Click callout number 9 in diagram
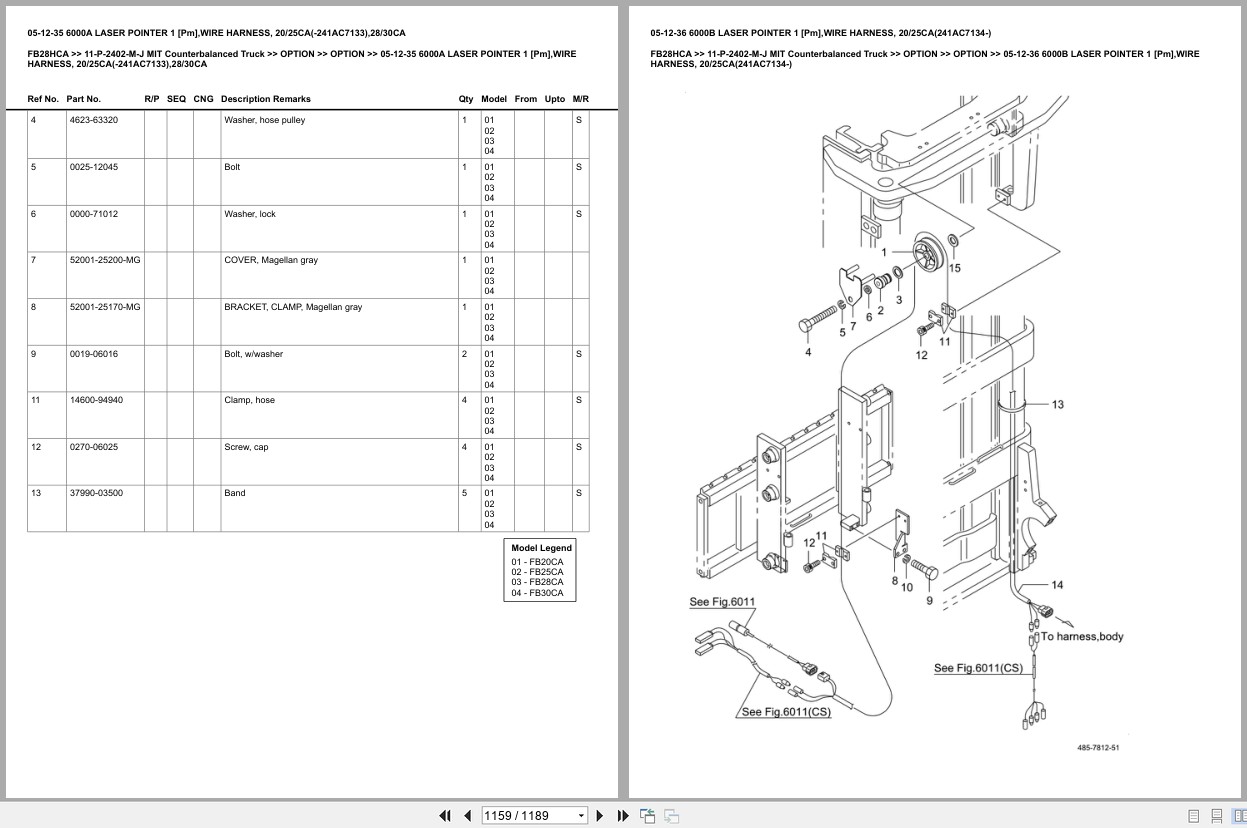Image resolution: width=1247 pixels, height=828 pixels. [929, 601]
